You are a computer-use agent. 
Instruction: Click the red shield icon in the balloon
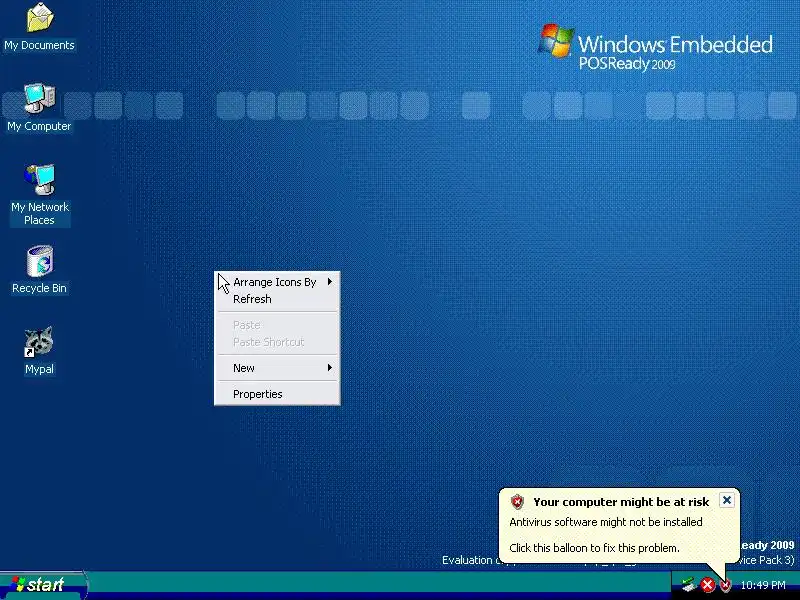(517, 502)
